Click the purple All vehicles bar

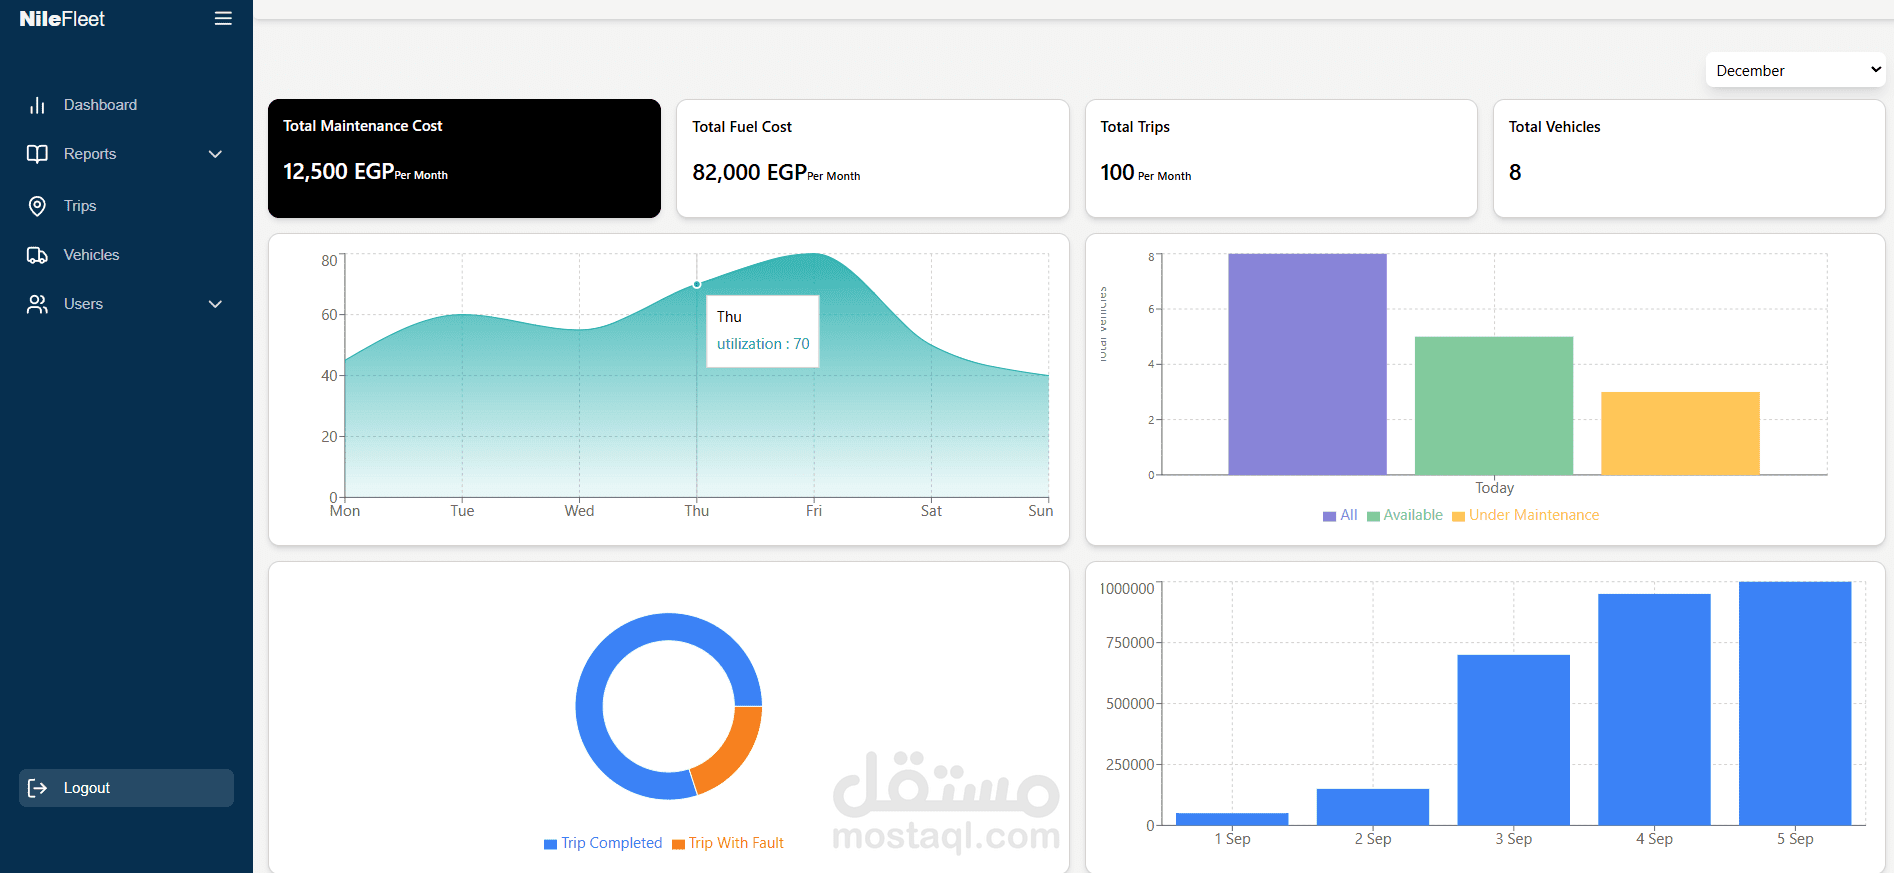[x=1307, y=364]
